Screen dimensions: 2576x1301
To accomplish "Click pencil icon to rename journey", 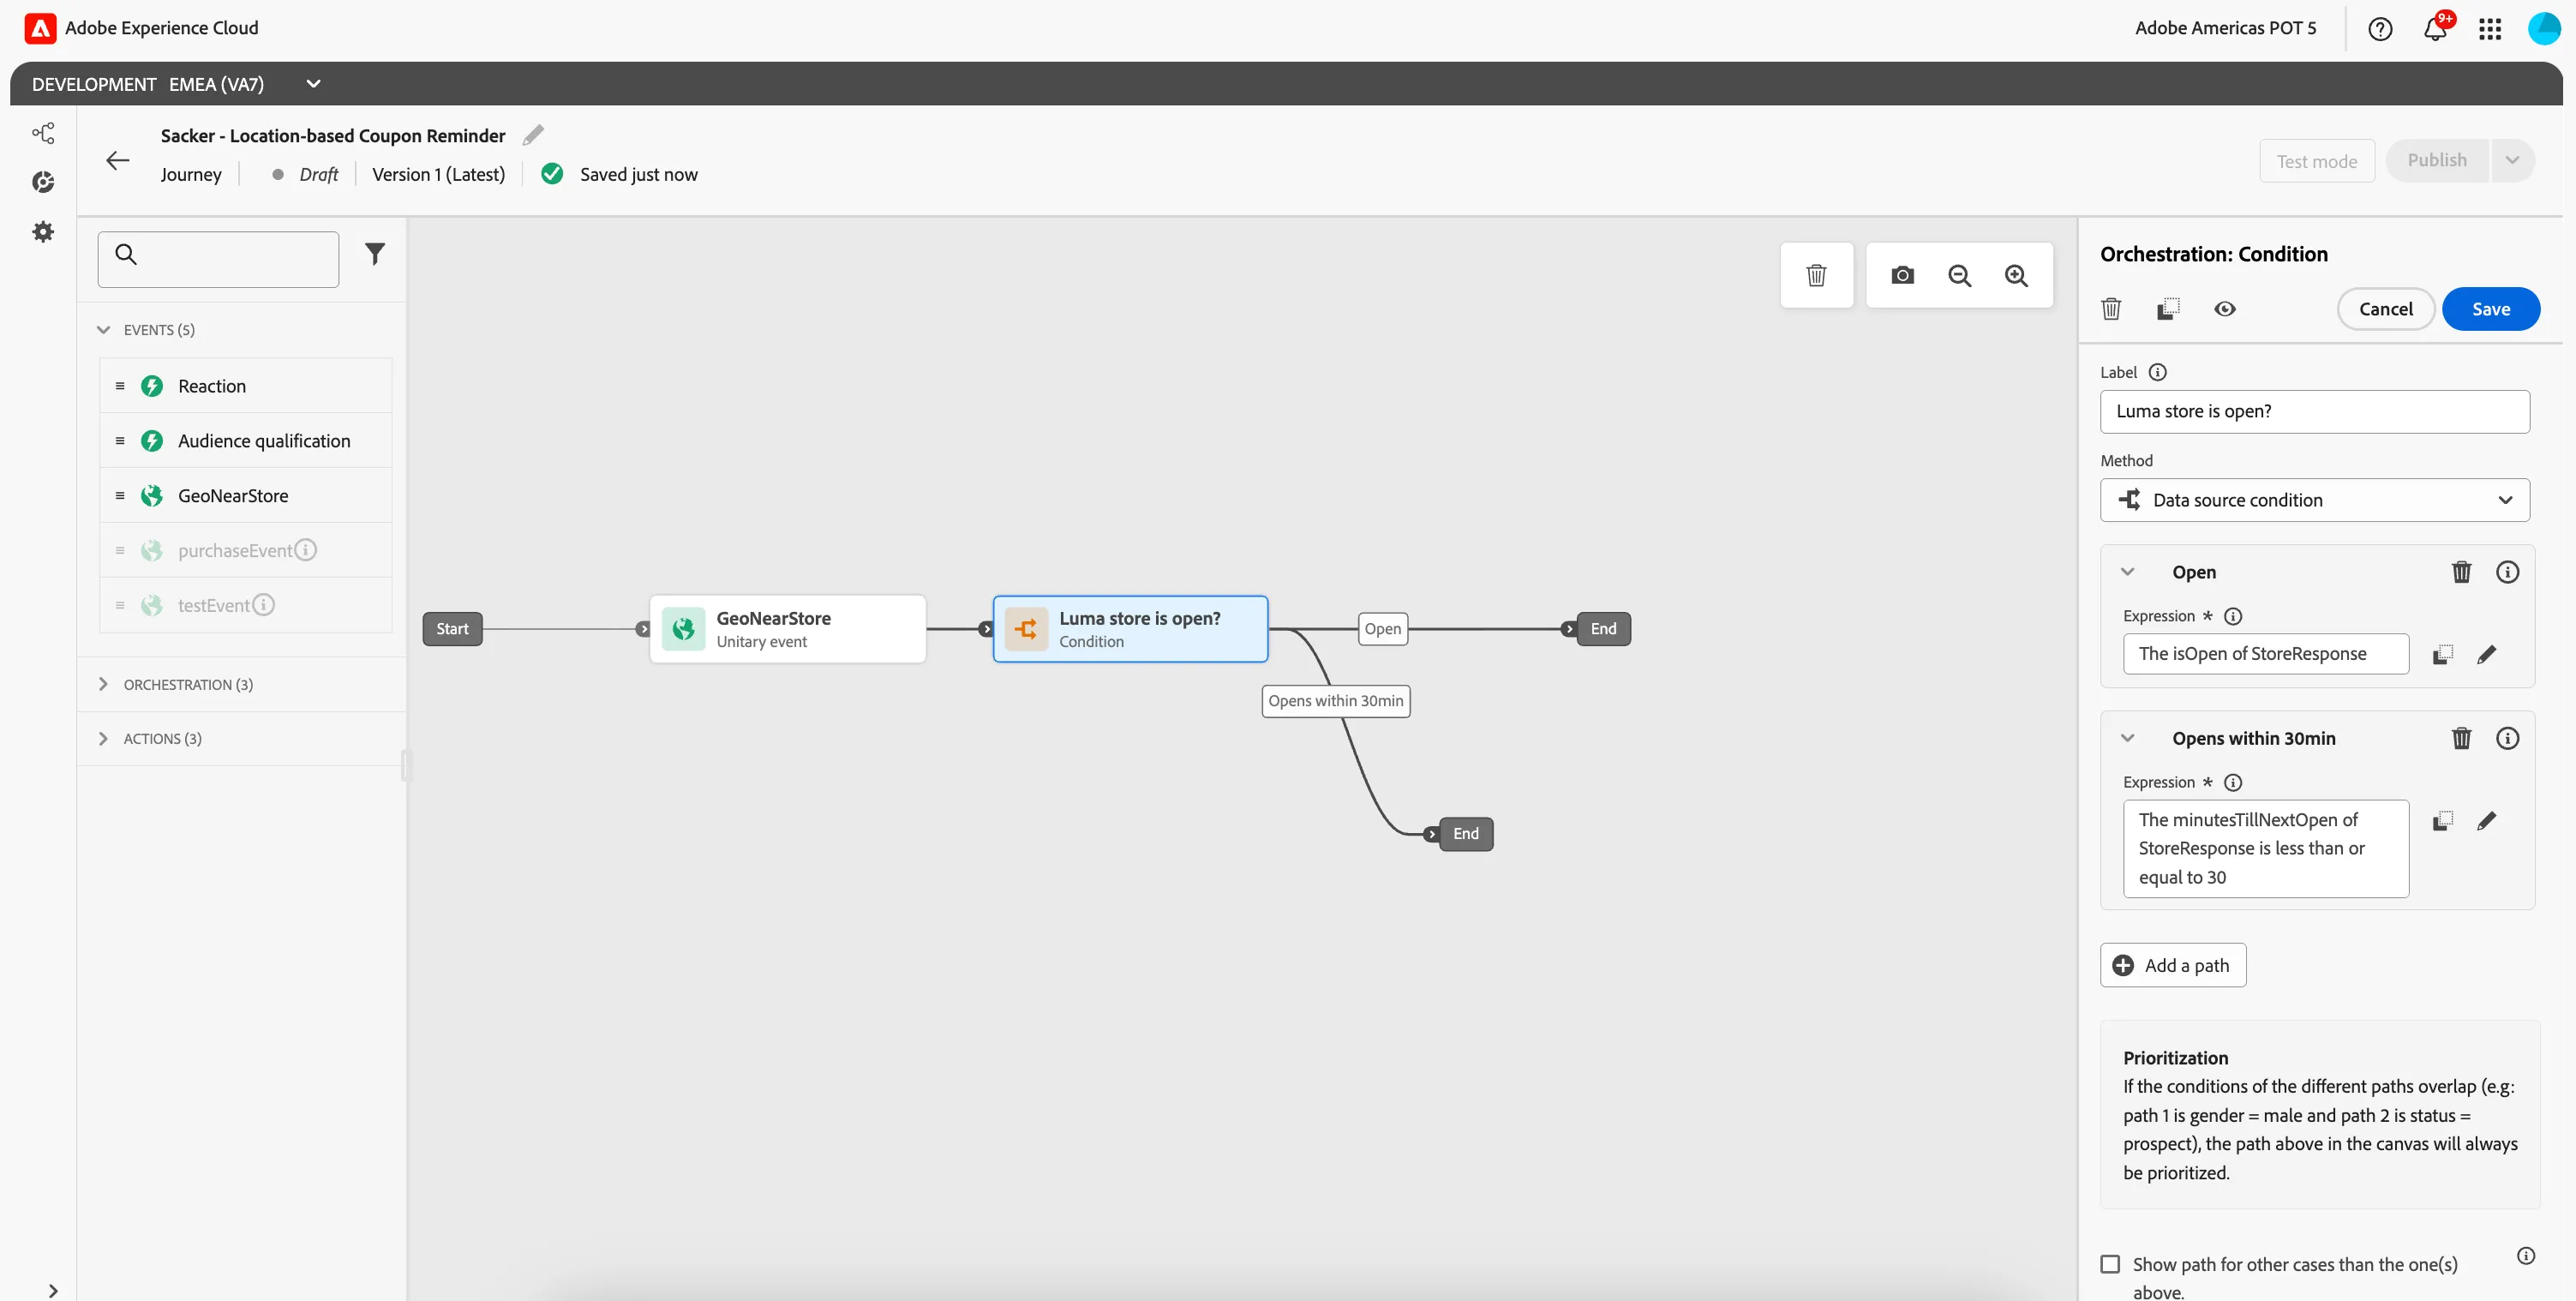I will (x=534, y=135).
